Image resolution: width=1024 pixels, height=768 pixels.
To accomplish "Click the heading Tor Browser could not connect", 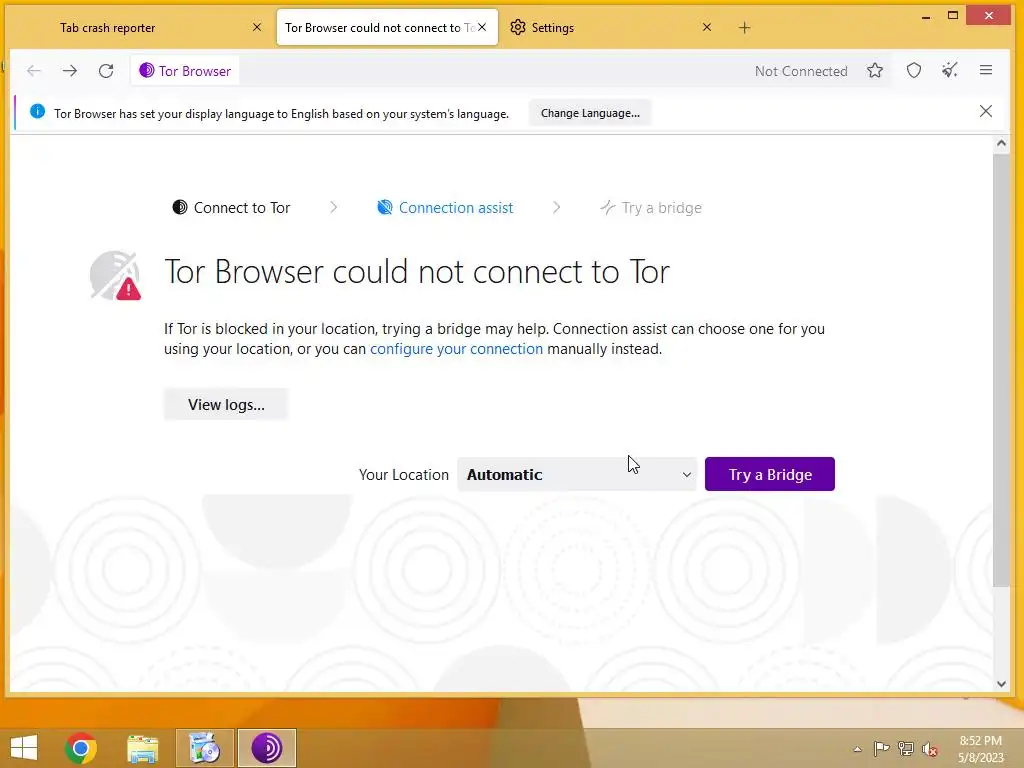I will pyautogui.click(x=417, y=272).
